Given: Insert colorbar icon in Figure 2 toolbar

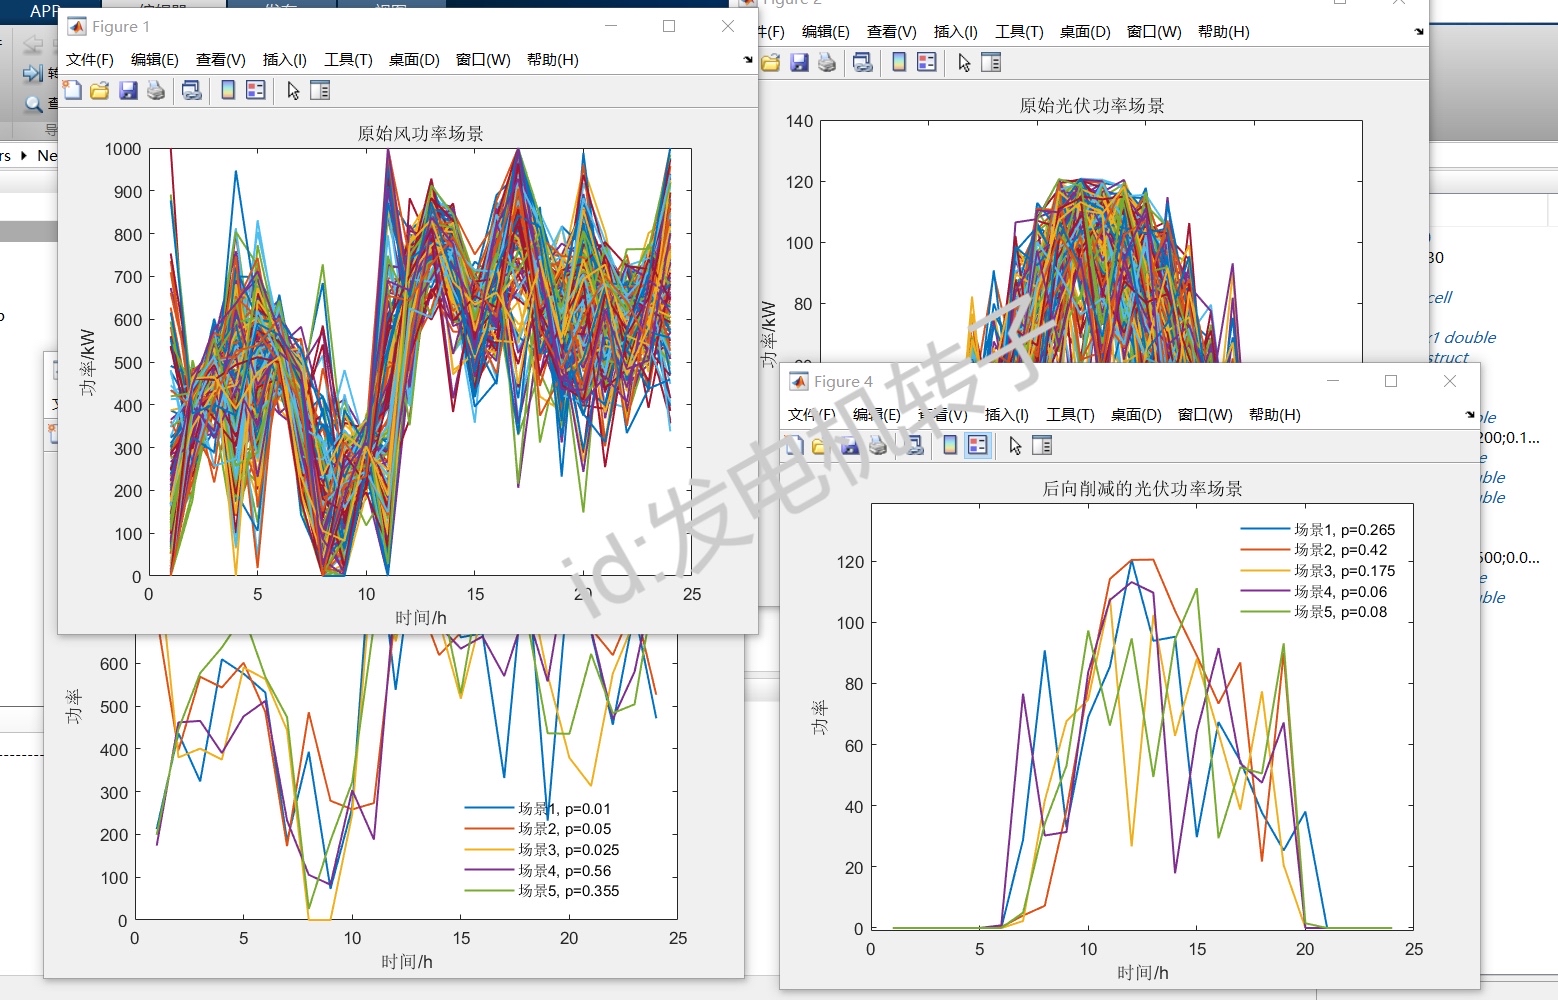Looking at the screenshot, I should [x=899, y=63].
